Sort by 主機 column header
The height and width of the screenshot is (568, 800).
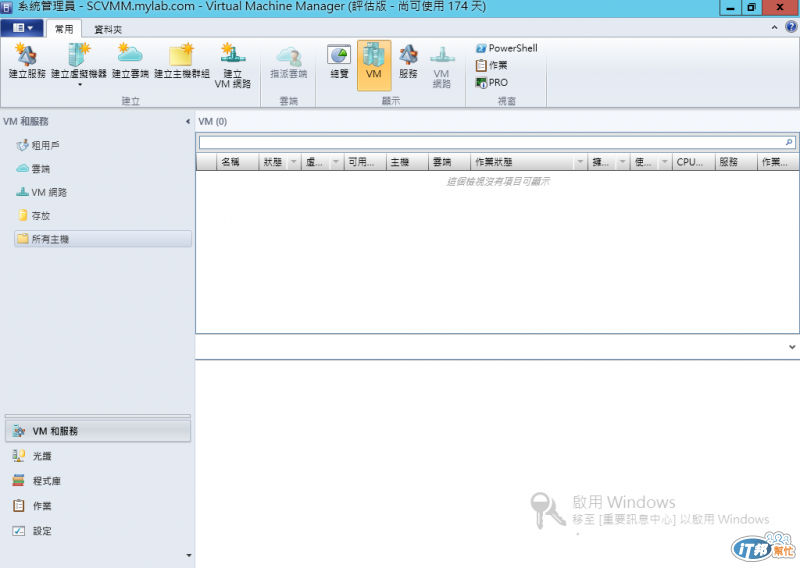tap(407, 162)
